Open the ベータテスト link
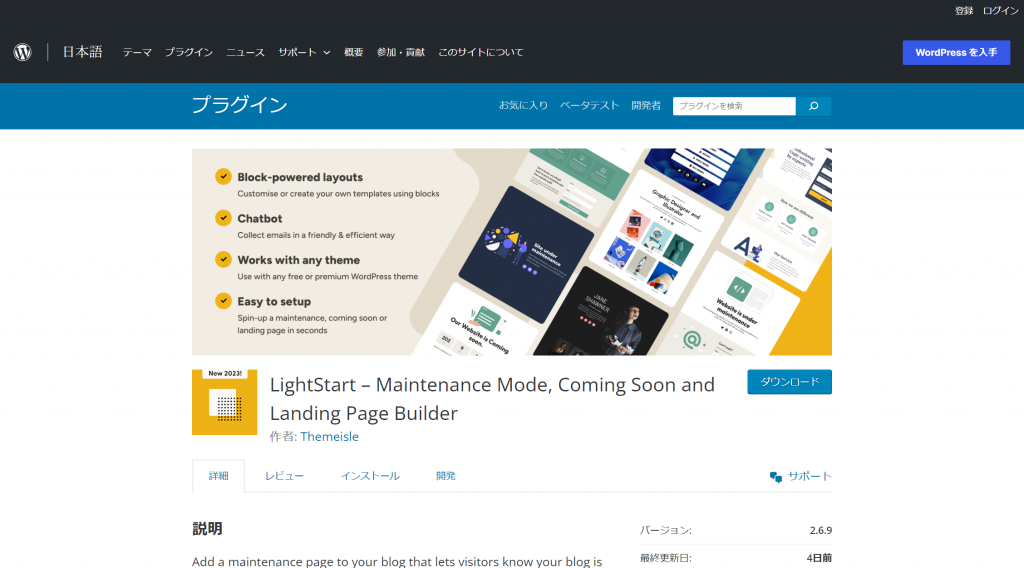Image resolution: width=1024 pixels, height=568 pixels. (589, 105)
